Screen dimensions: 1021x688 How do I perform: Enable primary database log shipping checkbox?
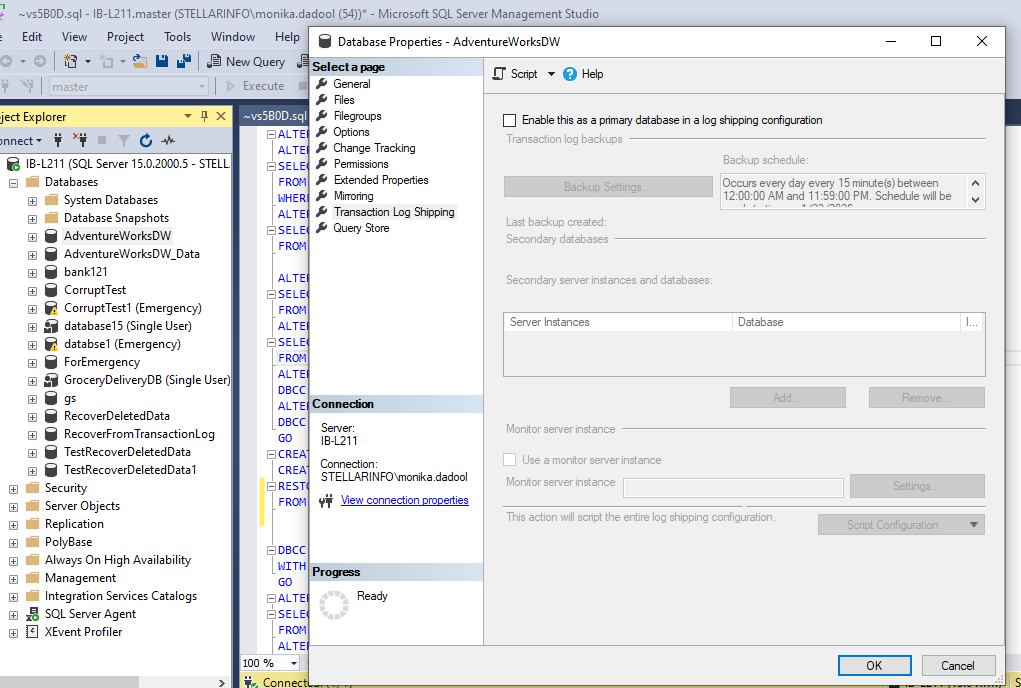tap(509, 120)
